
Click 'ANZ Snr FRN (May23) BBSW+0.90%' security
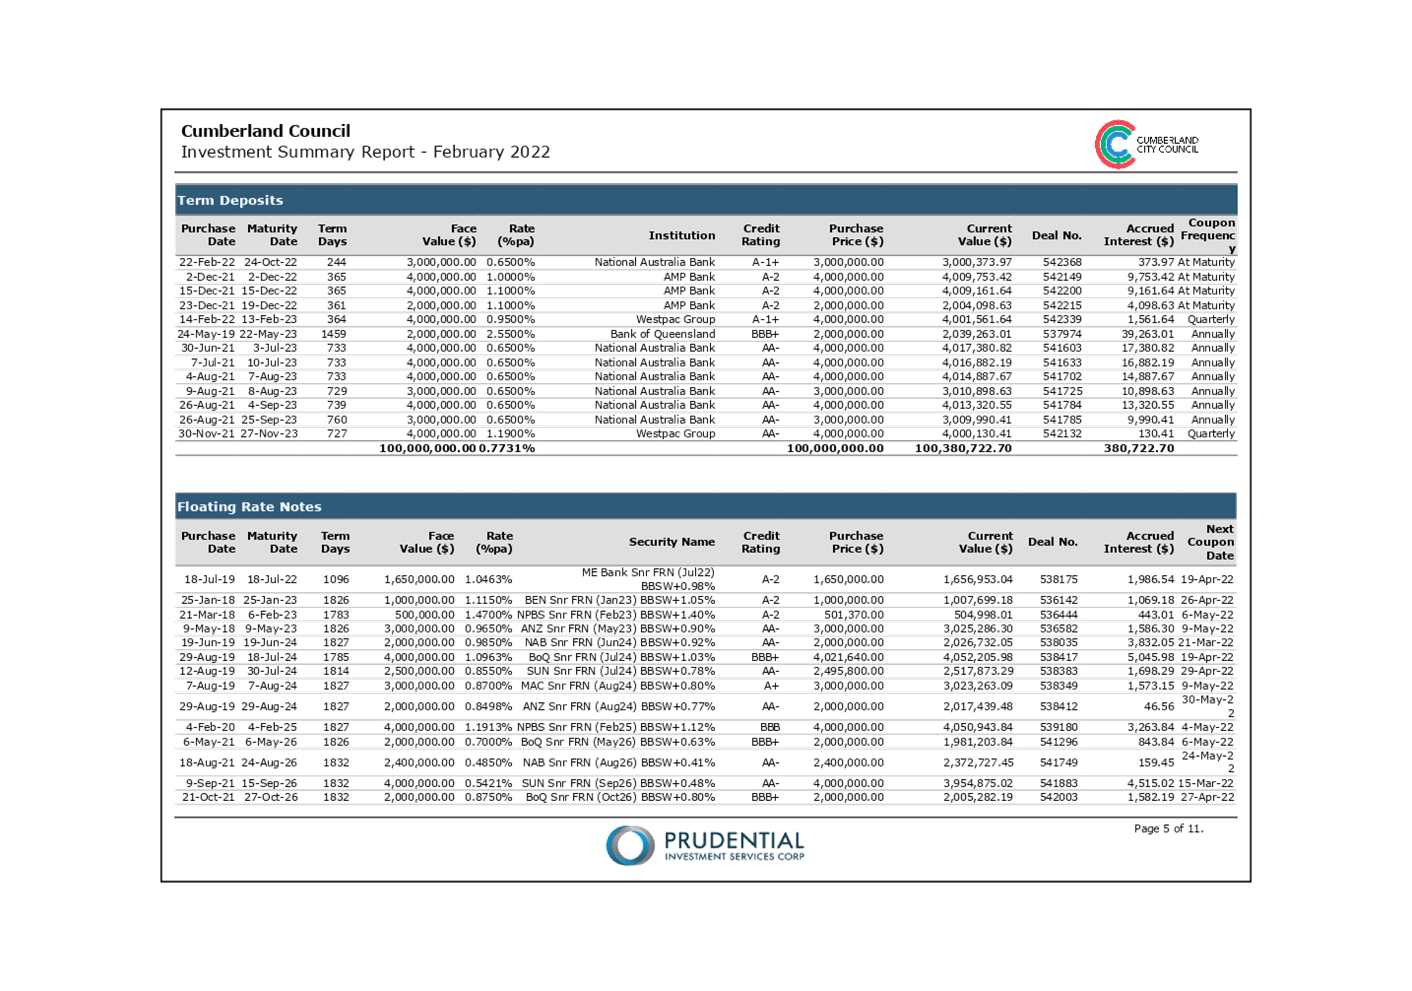(x=617, y=629)
